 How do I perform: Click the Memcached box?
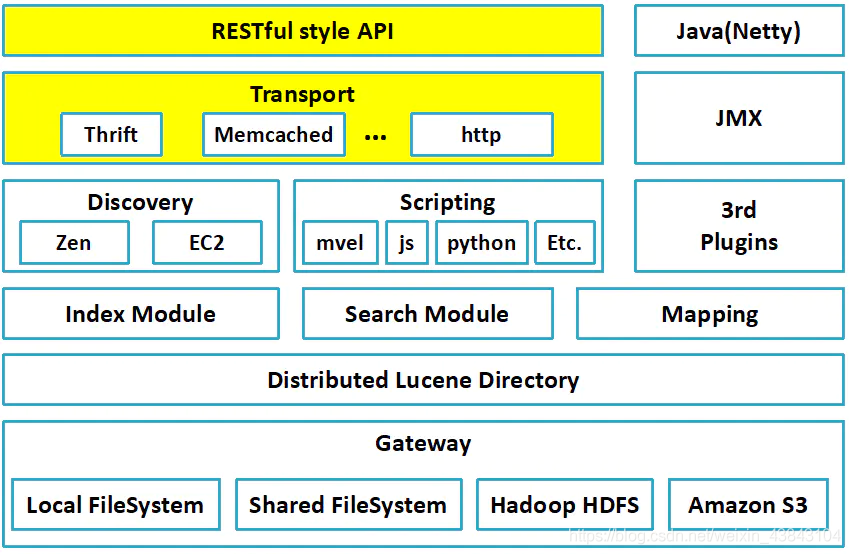point(274,134)
